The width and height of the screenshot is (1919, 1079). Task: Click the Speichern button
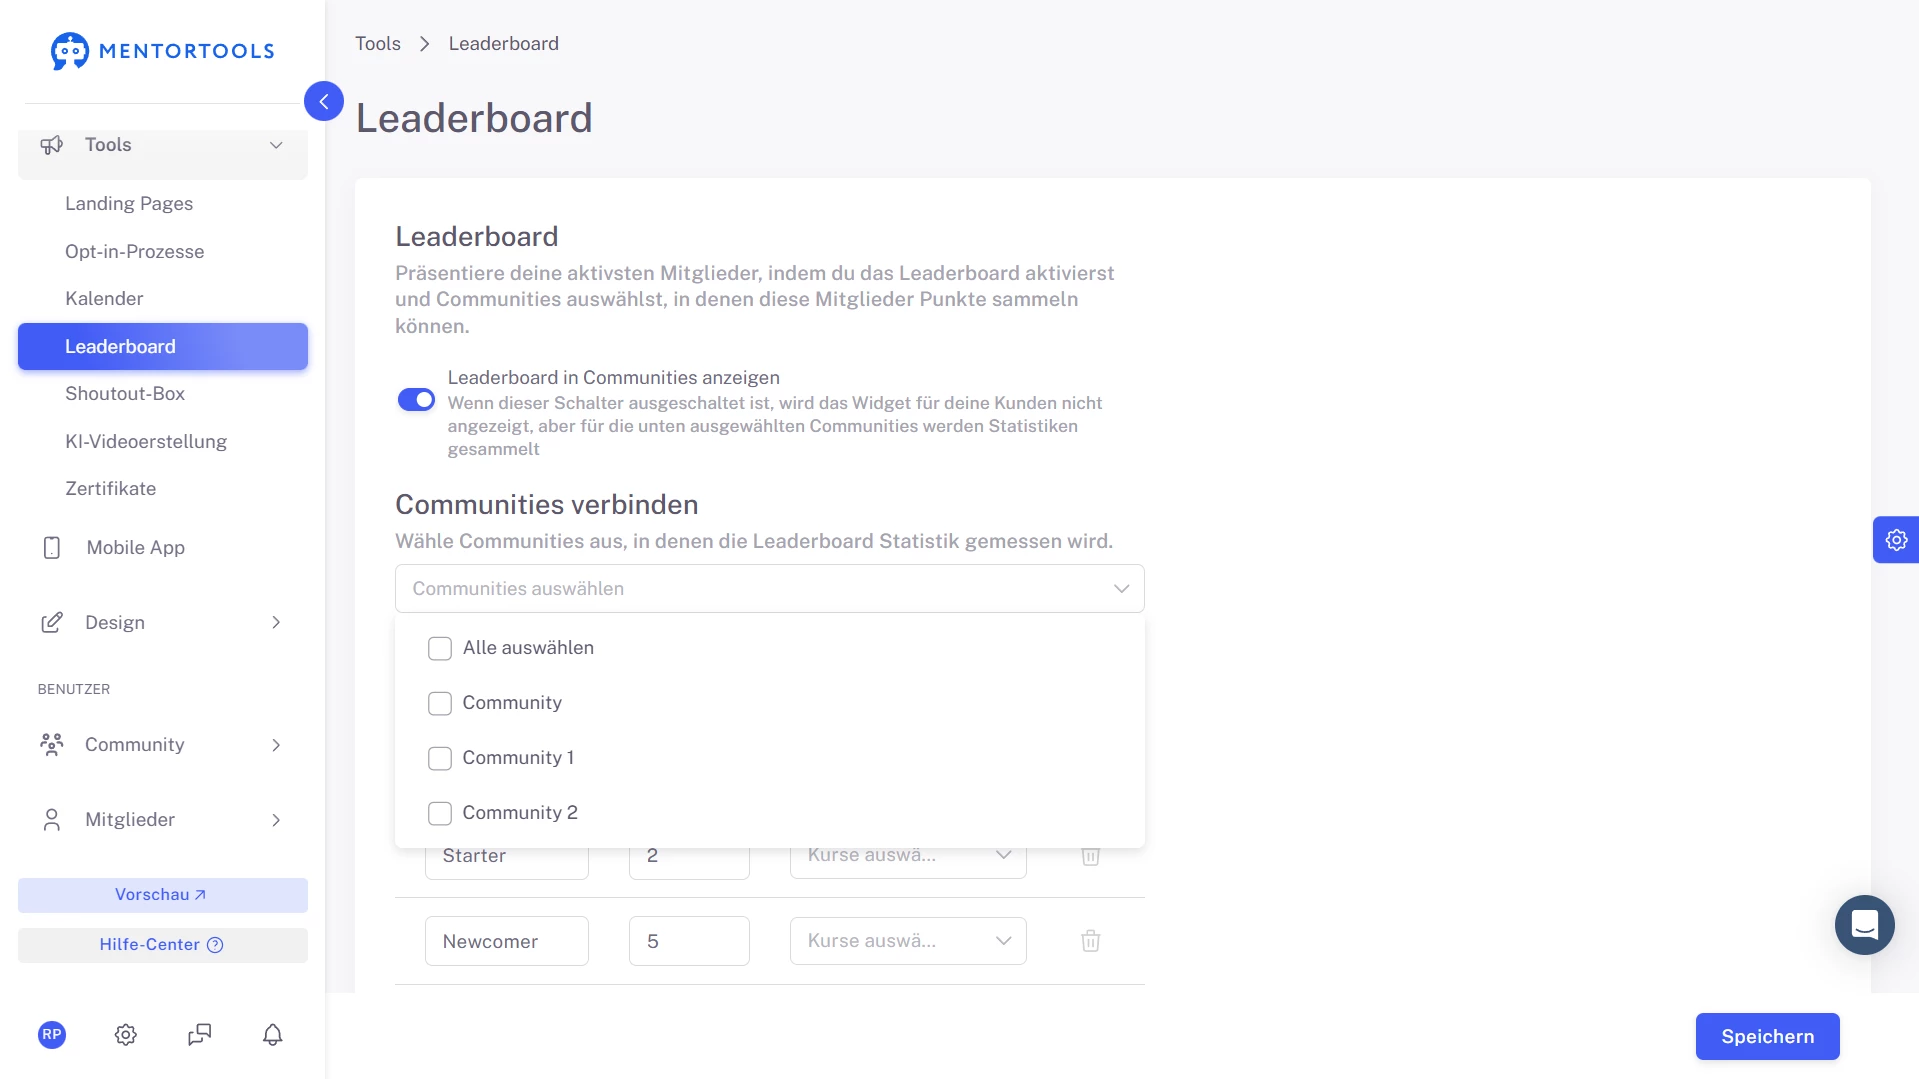[1767, 1036]
